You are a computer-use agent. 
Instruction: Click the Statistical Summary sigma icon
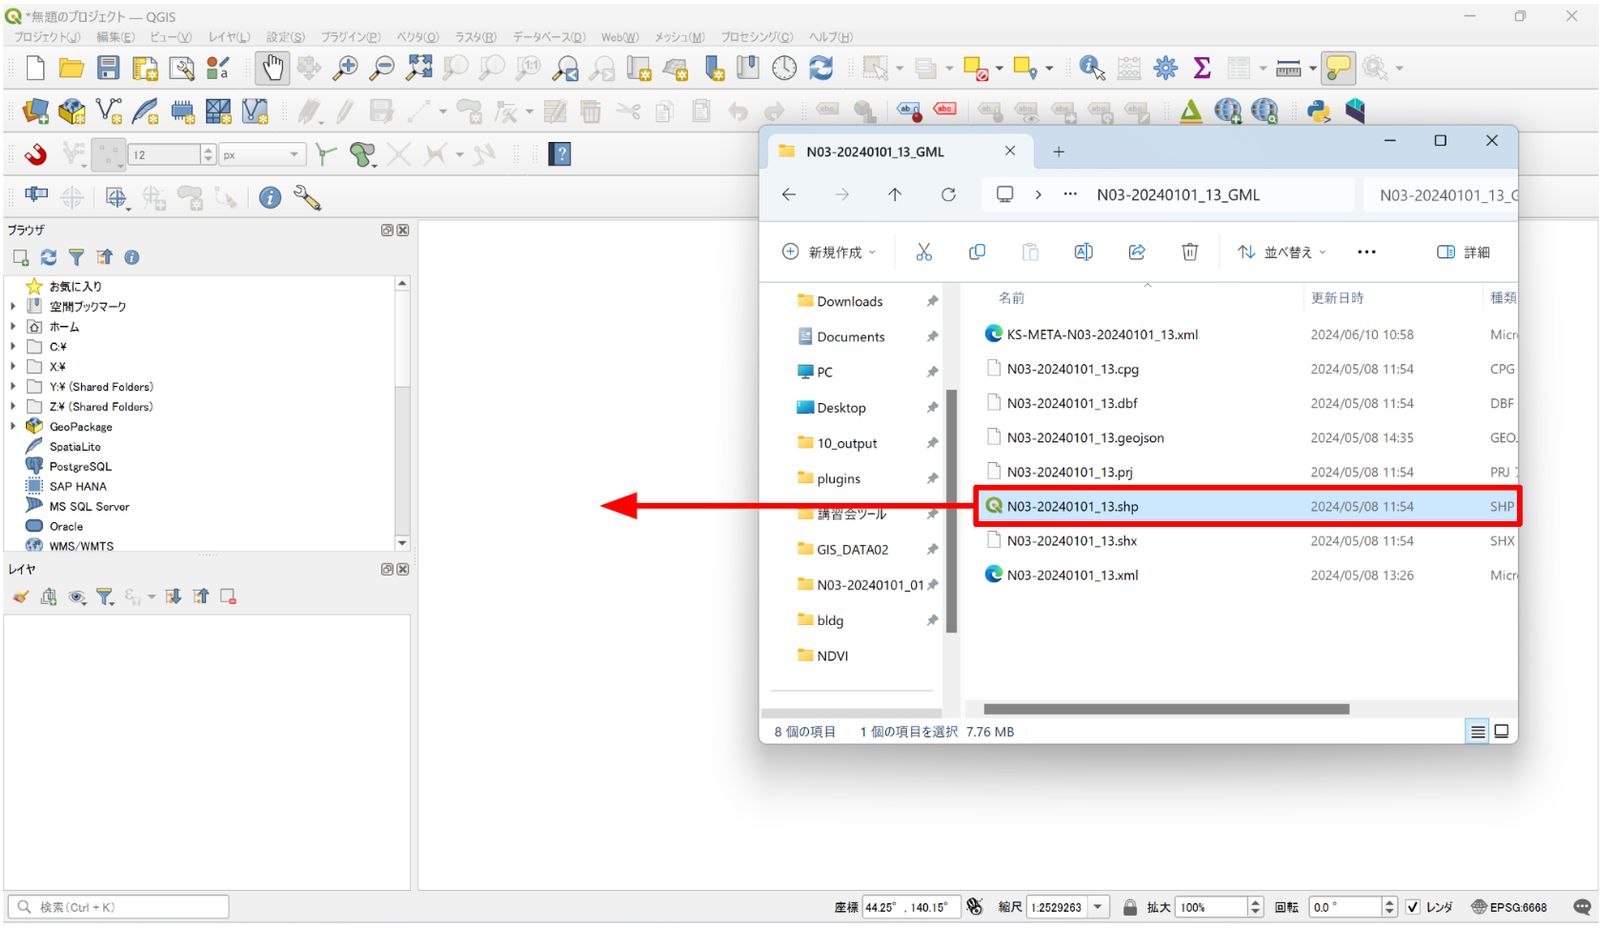click(x=1202, y=68)
